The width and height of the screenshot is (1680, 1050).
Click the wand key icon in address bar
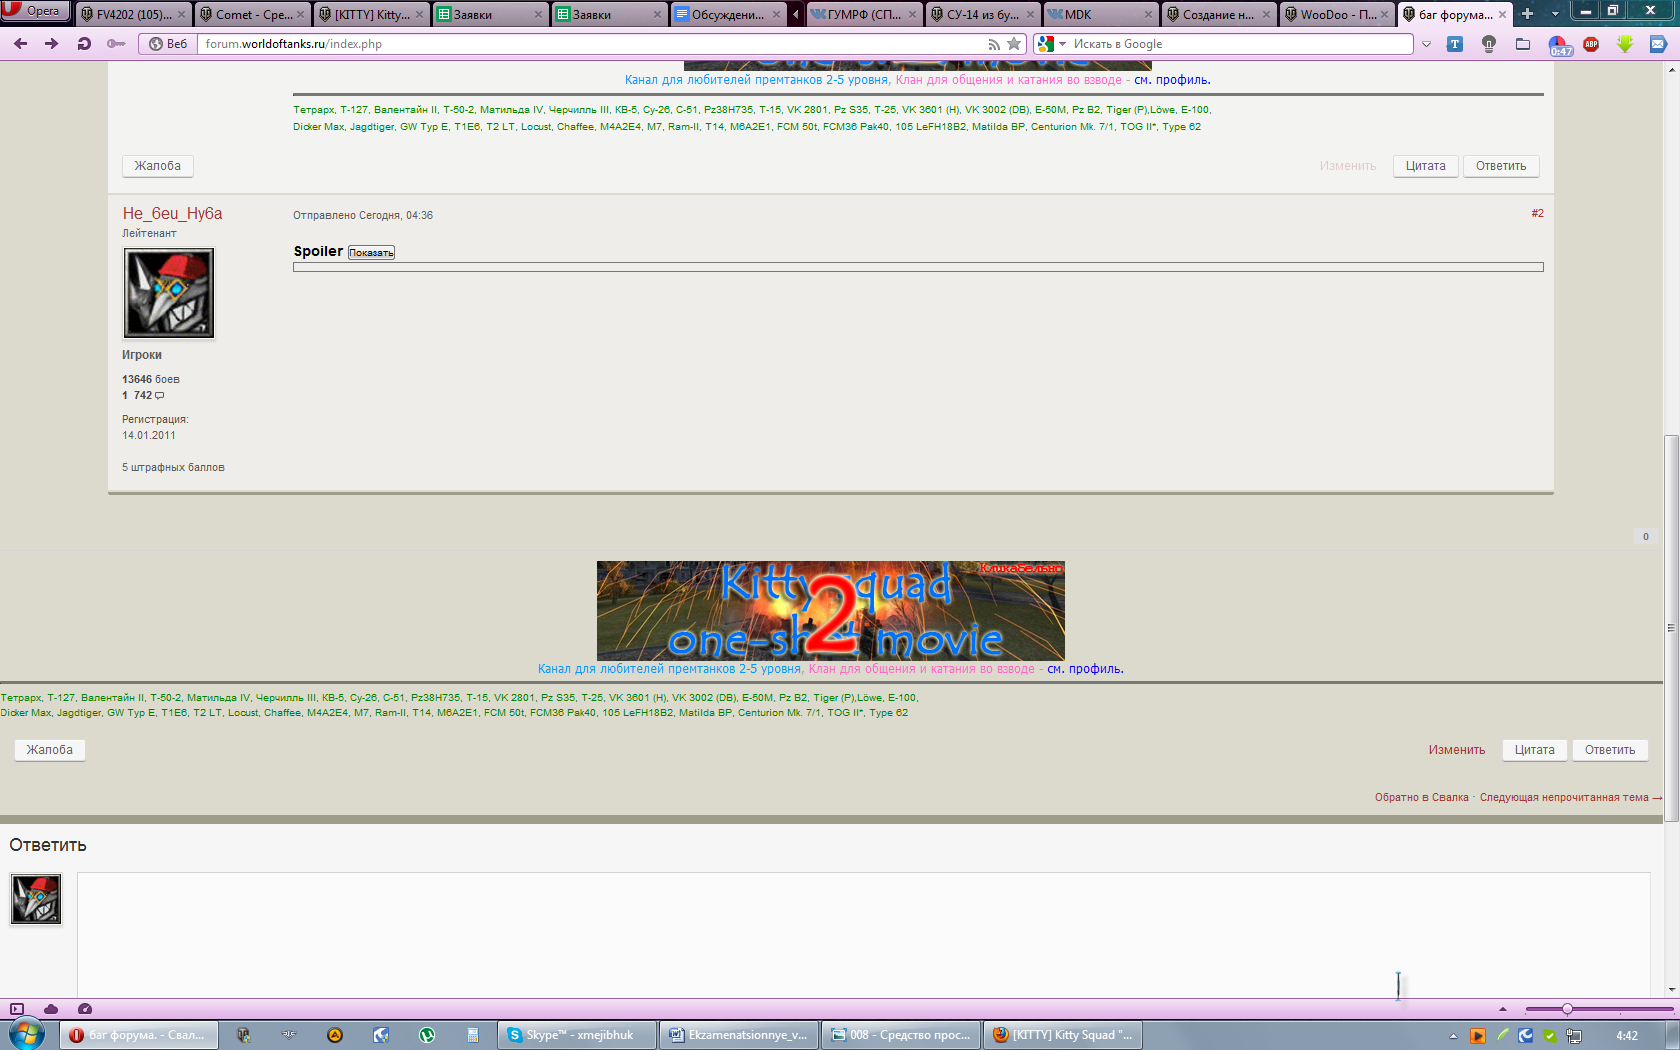point(116,44)
